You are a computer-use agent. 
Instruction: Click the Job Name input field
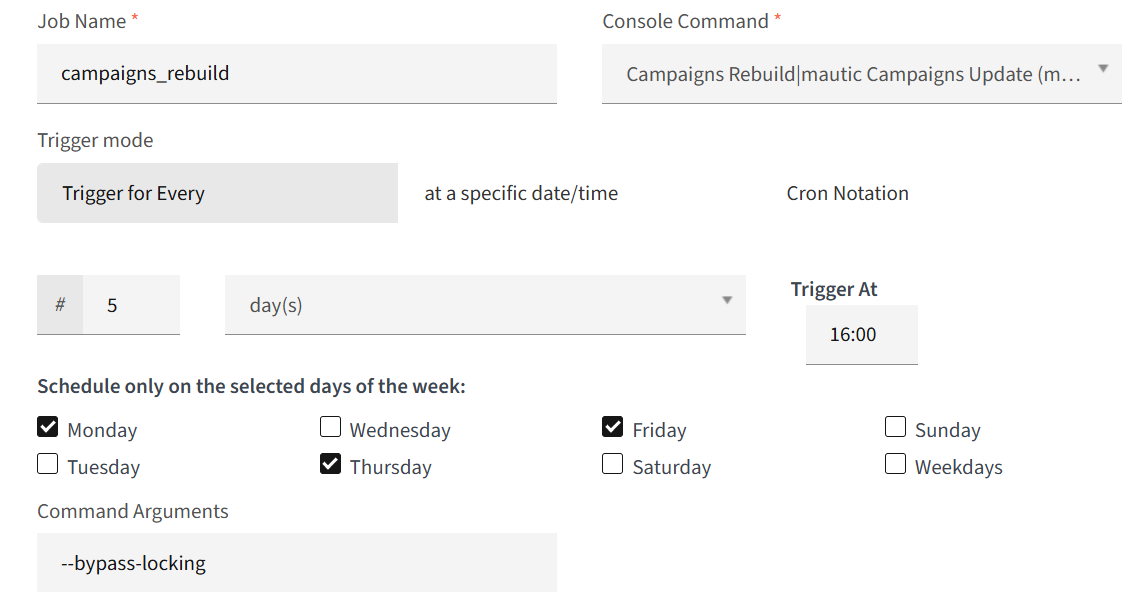click(296, 73)
